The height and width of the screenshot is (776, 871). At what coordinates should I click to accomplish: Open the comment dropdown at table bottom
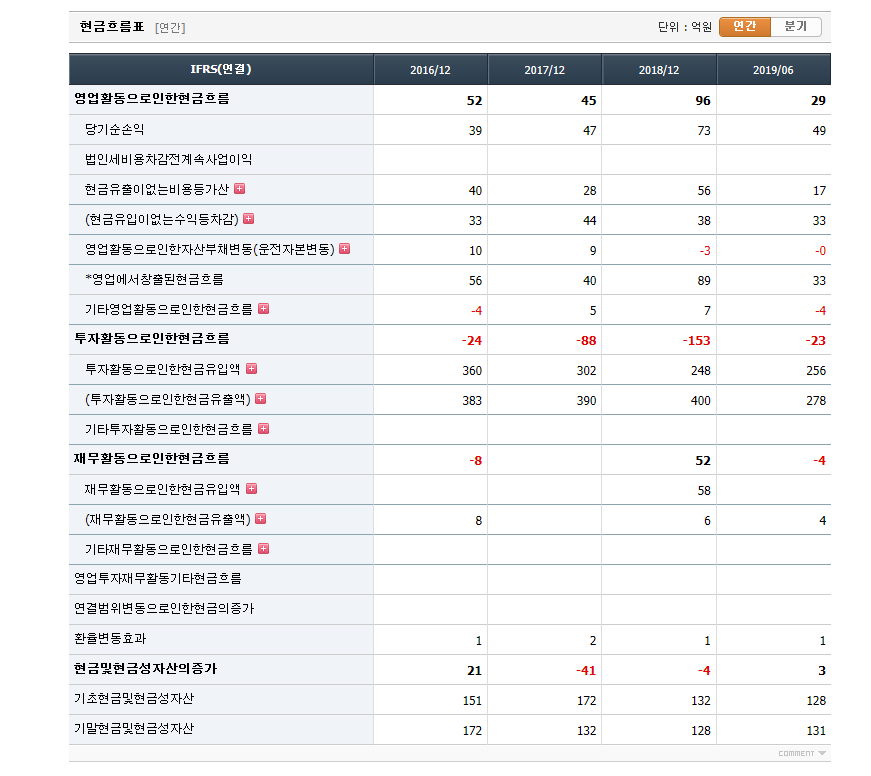coord(802,753)
